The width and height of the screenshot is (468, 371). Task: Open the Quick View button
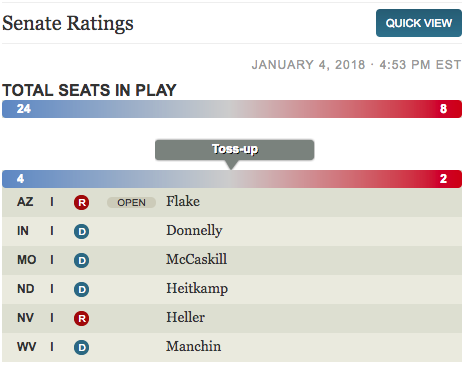click(419, 23)
